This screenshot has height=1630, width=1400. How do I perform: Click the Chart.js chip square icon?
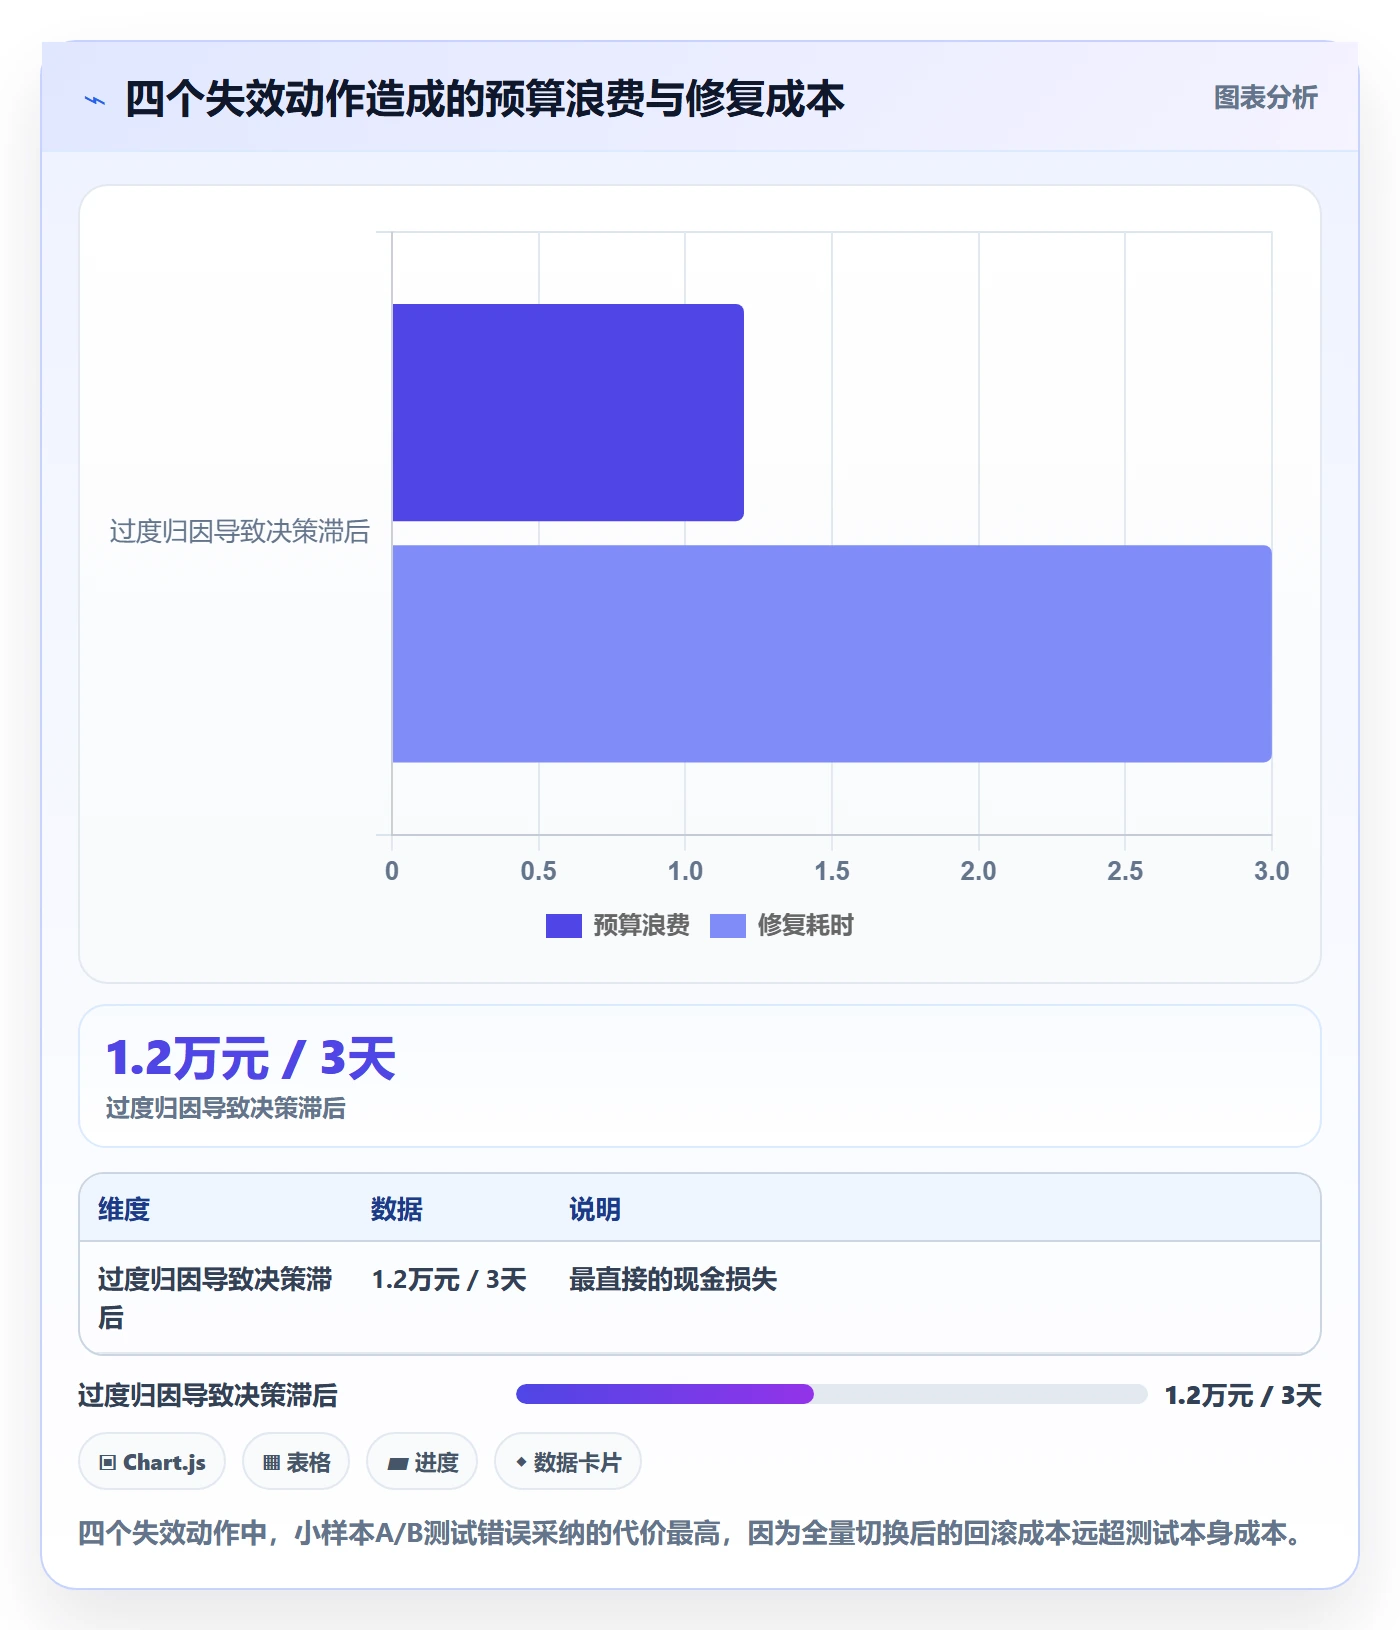(x=108, y=1463)
